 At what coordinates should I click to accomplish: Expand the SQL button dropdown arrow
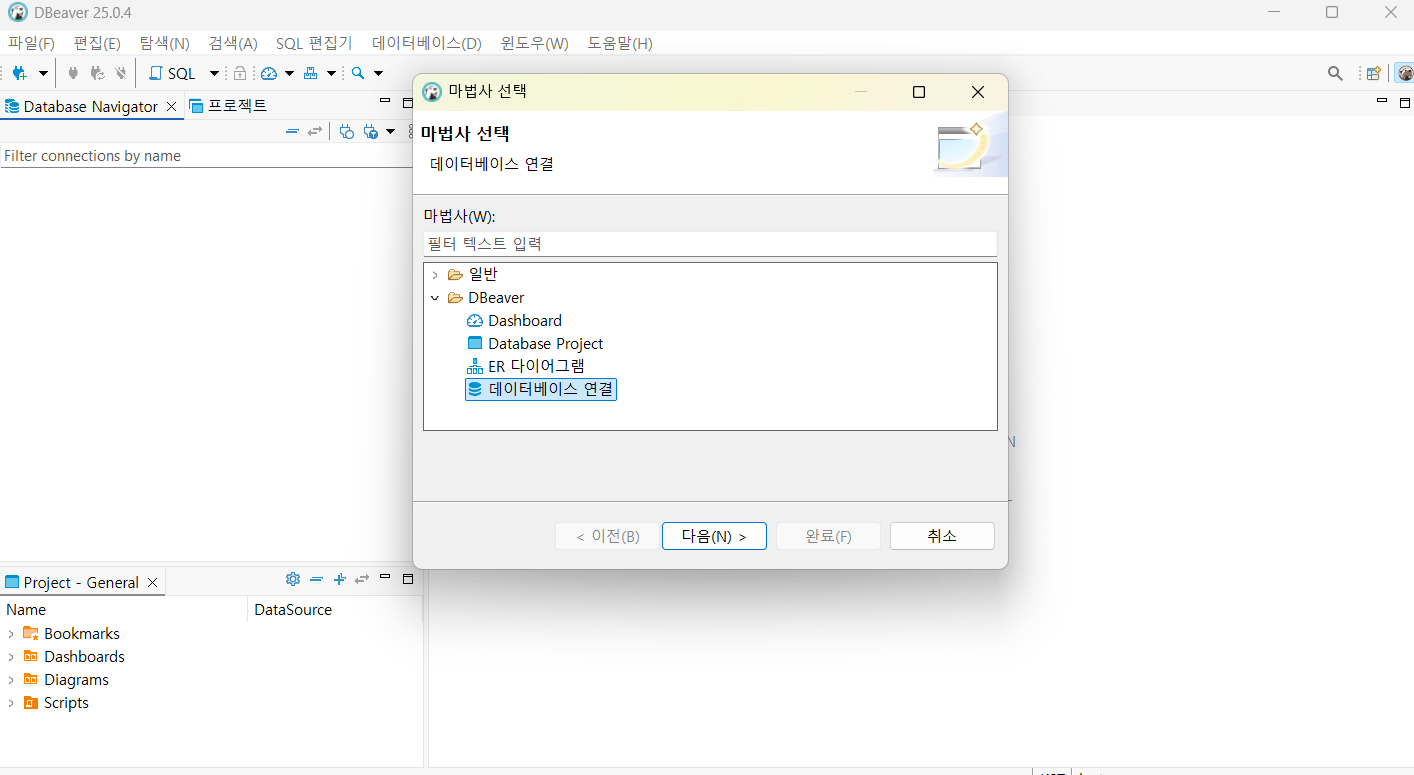(x=214, y=73)
